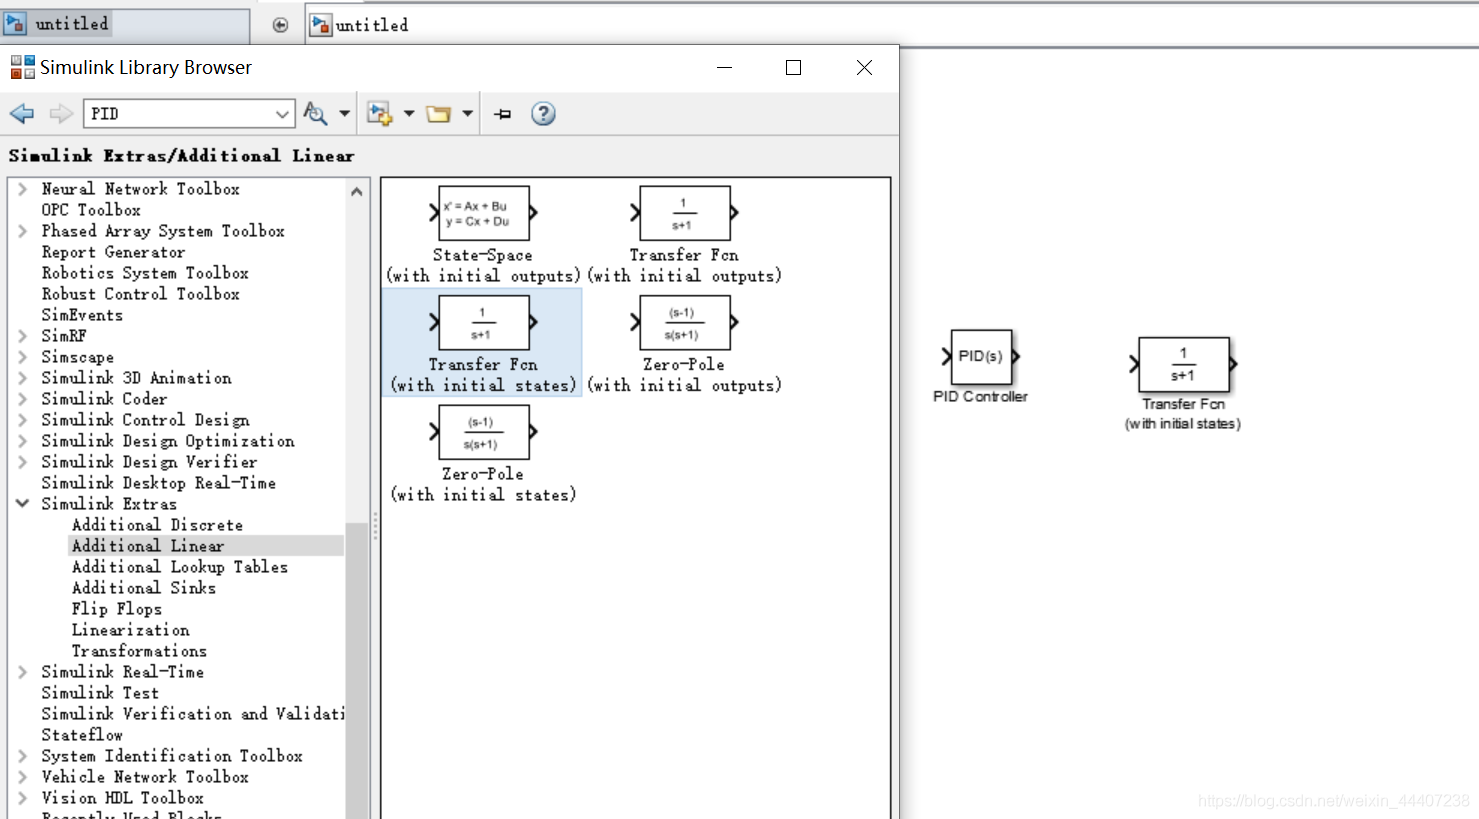
Task: Open Library Browser help
Action: click(x=543, y=114)
